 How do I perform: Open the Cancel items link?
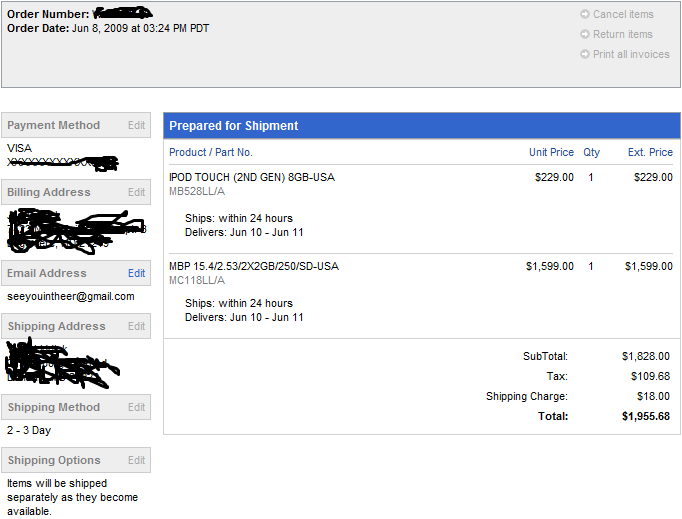[x=623, y=14]
